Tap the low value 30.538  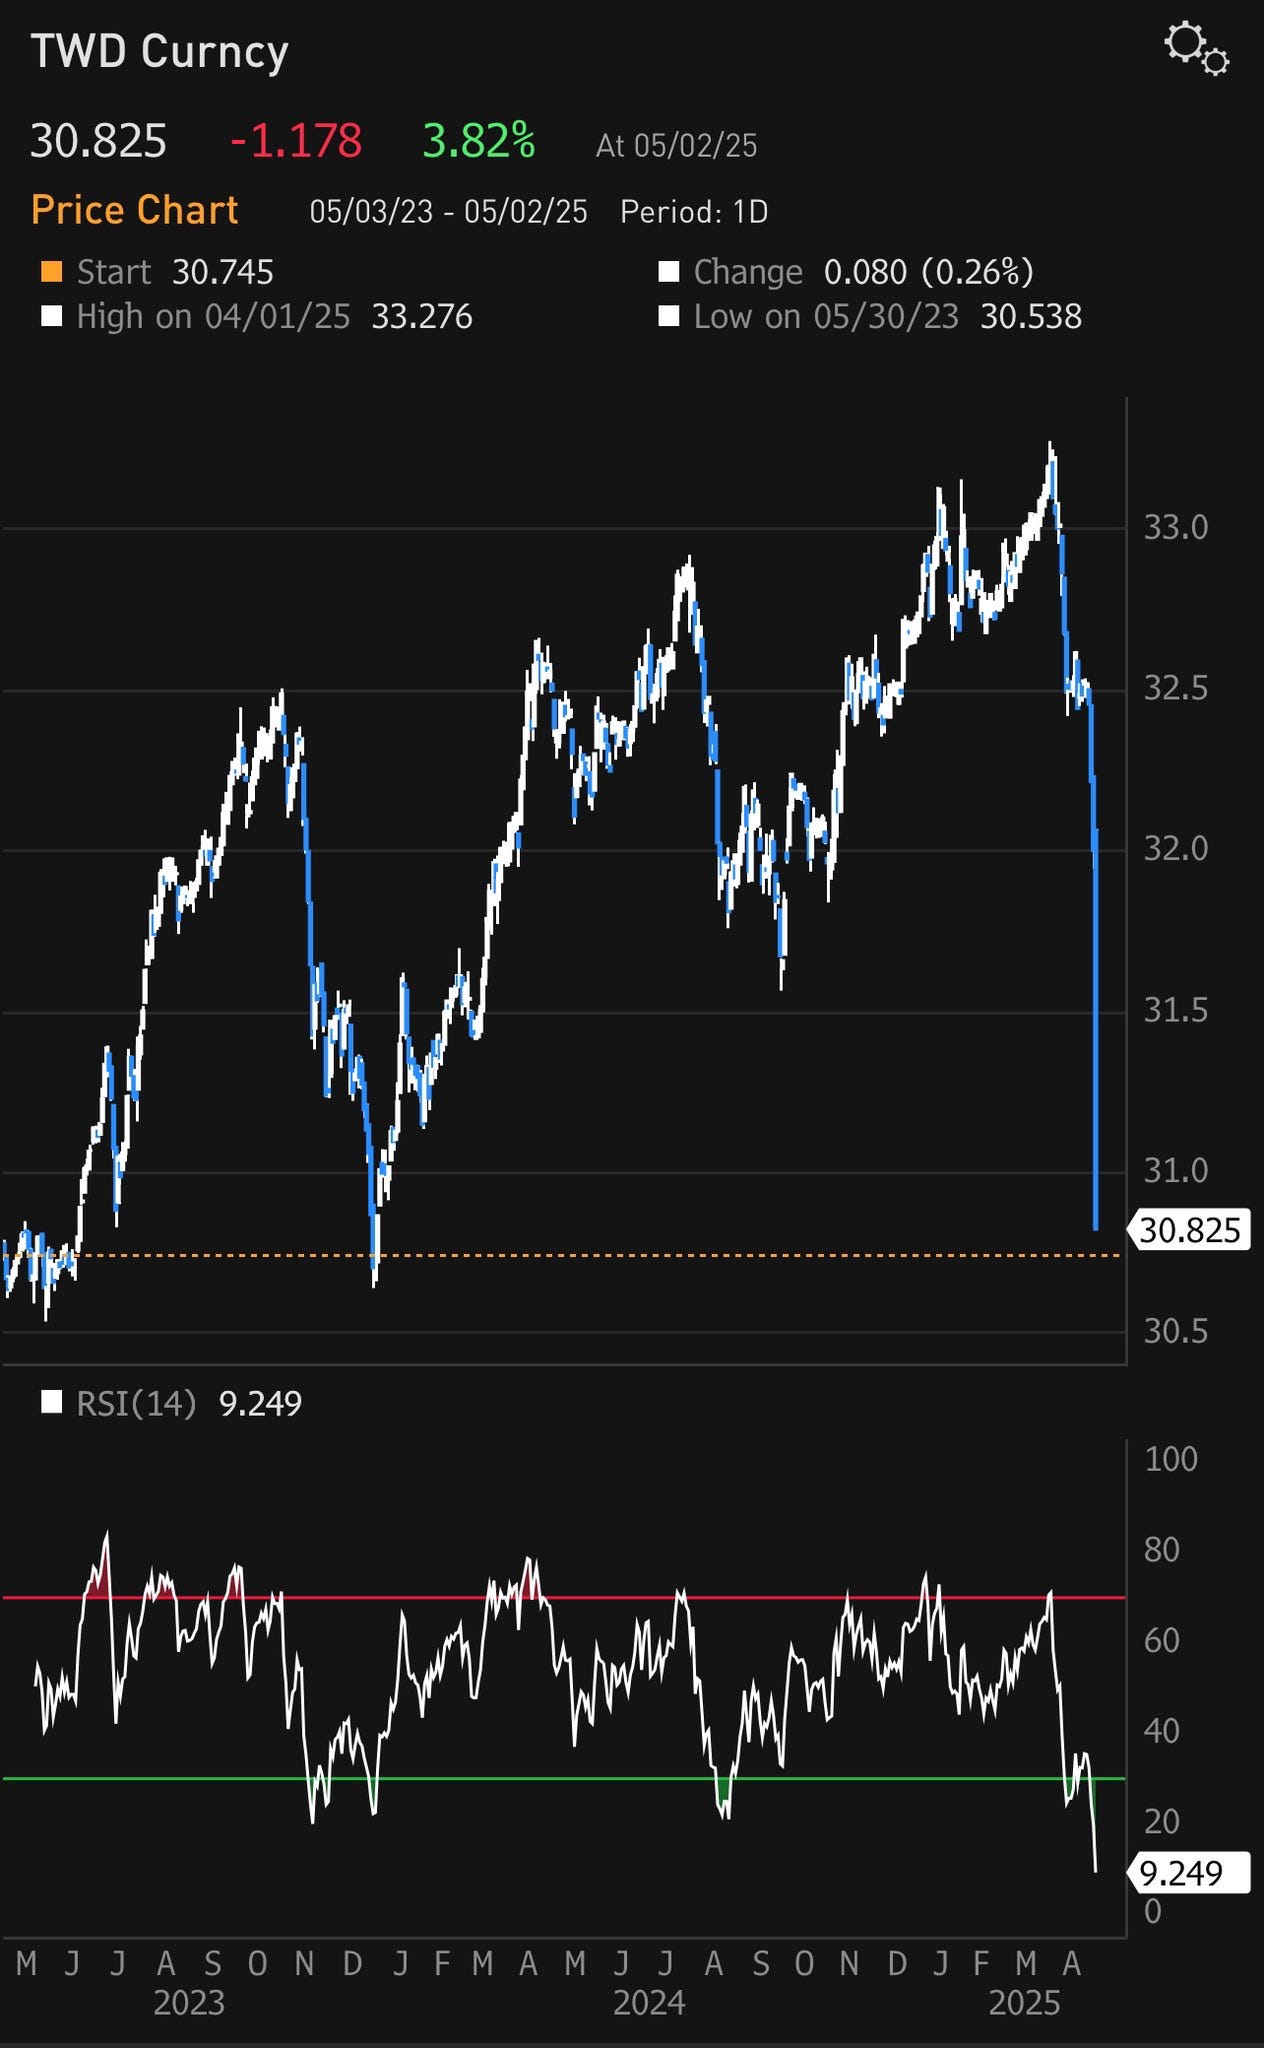coord(1031,317)
